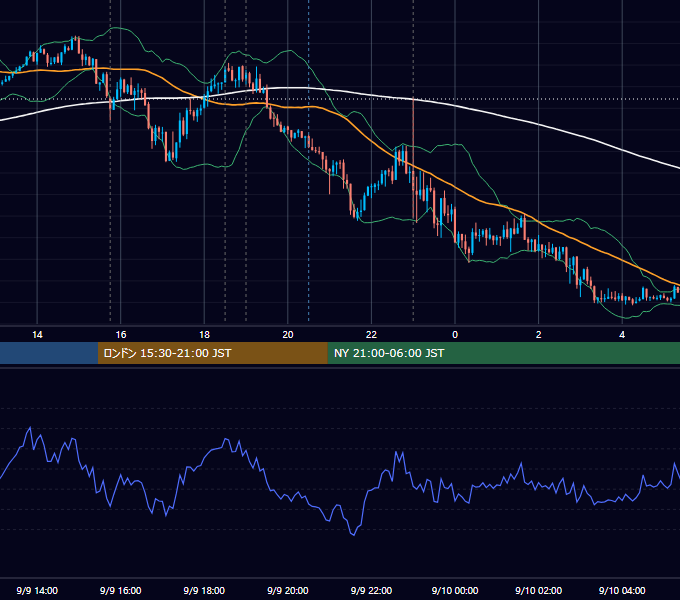Click the oscillator's highest peak near 14:00

click(x=30, y=428)
